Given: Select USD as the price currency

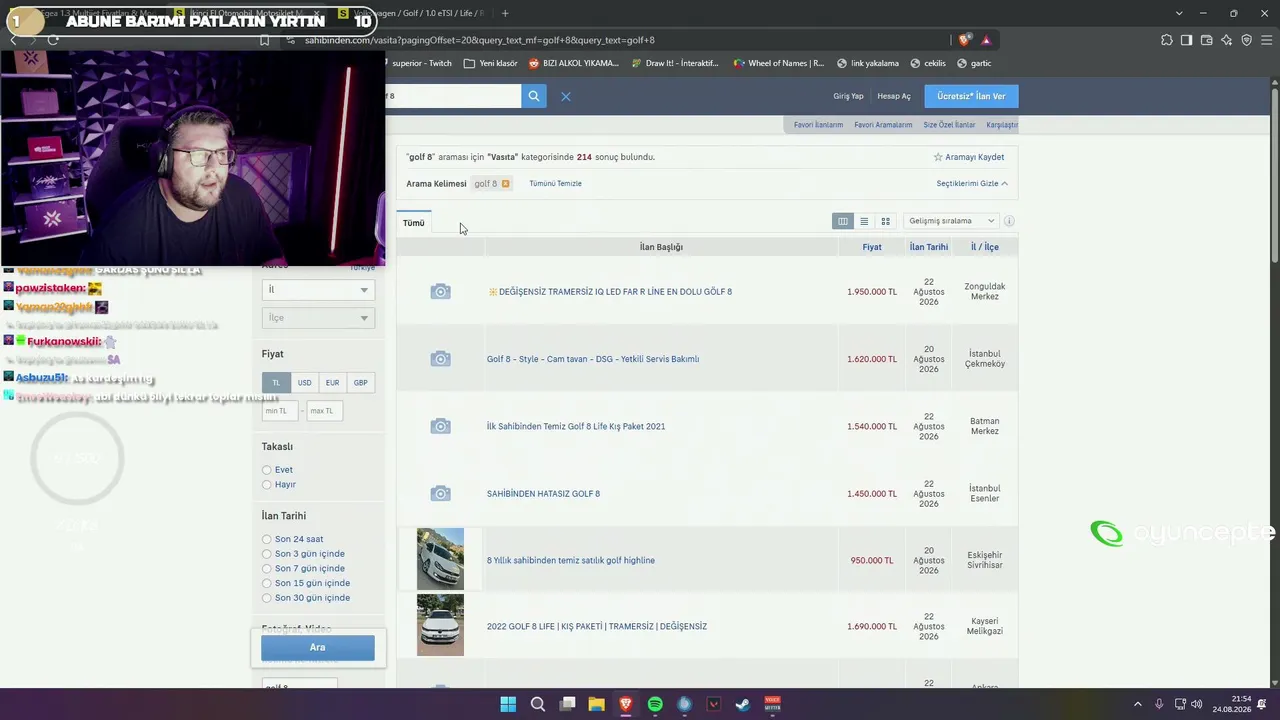Looking at the screenshot, I should pos(304,383).
